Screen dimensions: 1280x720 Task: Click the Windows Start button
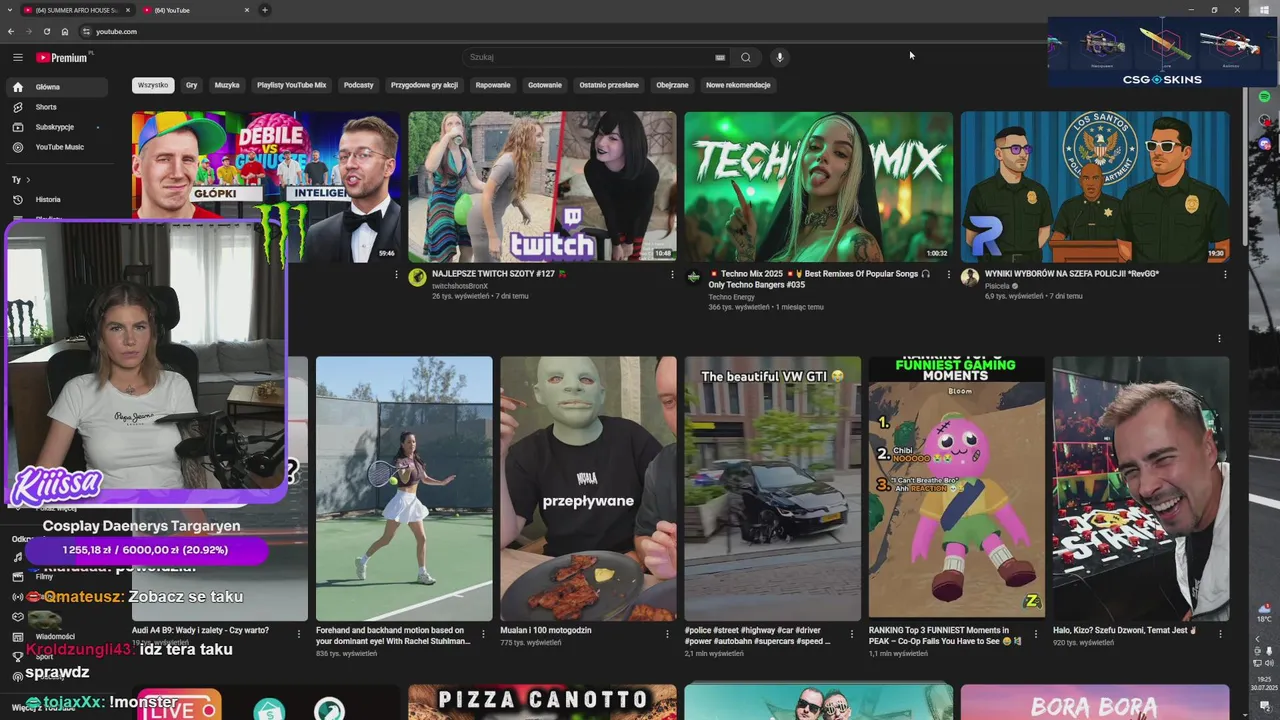click(1265, 10)
